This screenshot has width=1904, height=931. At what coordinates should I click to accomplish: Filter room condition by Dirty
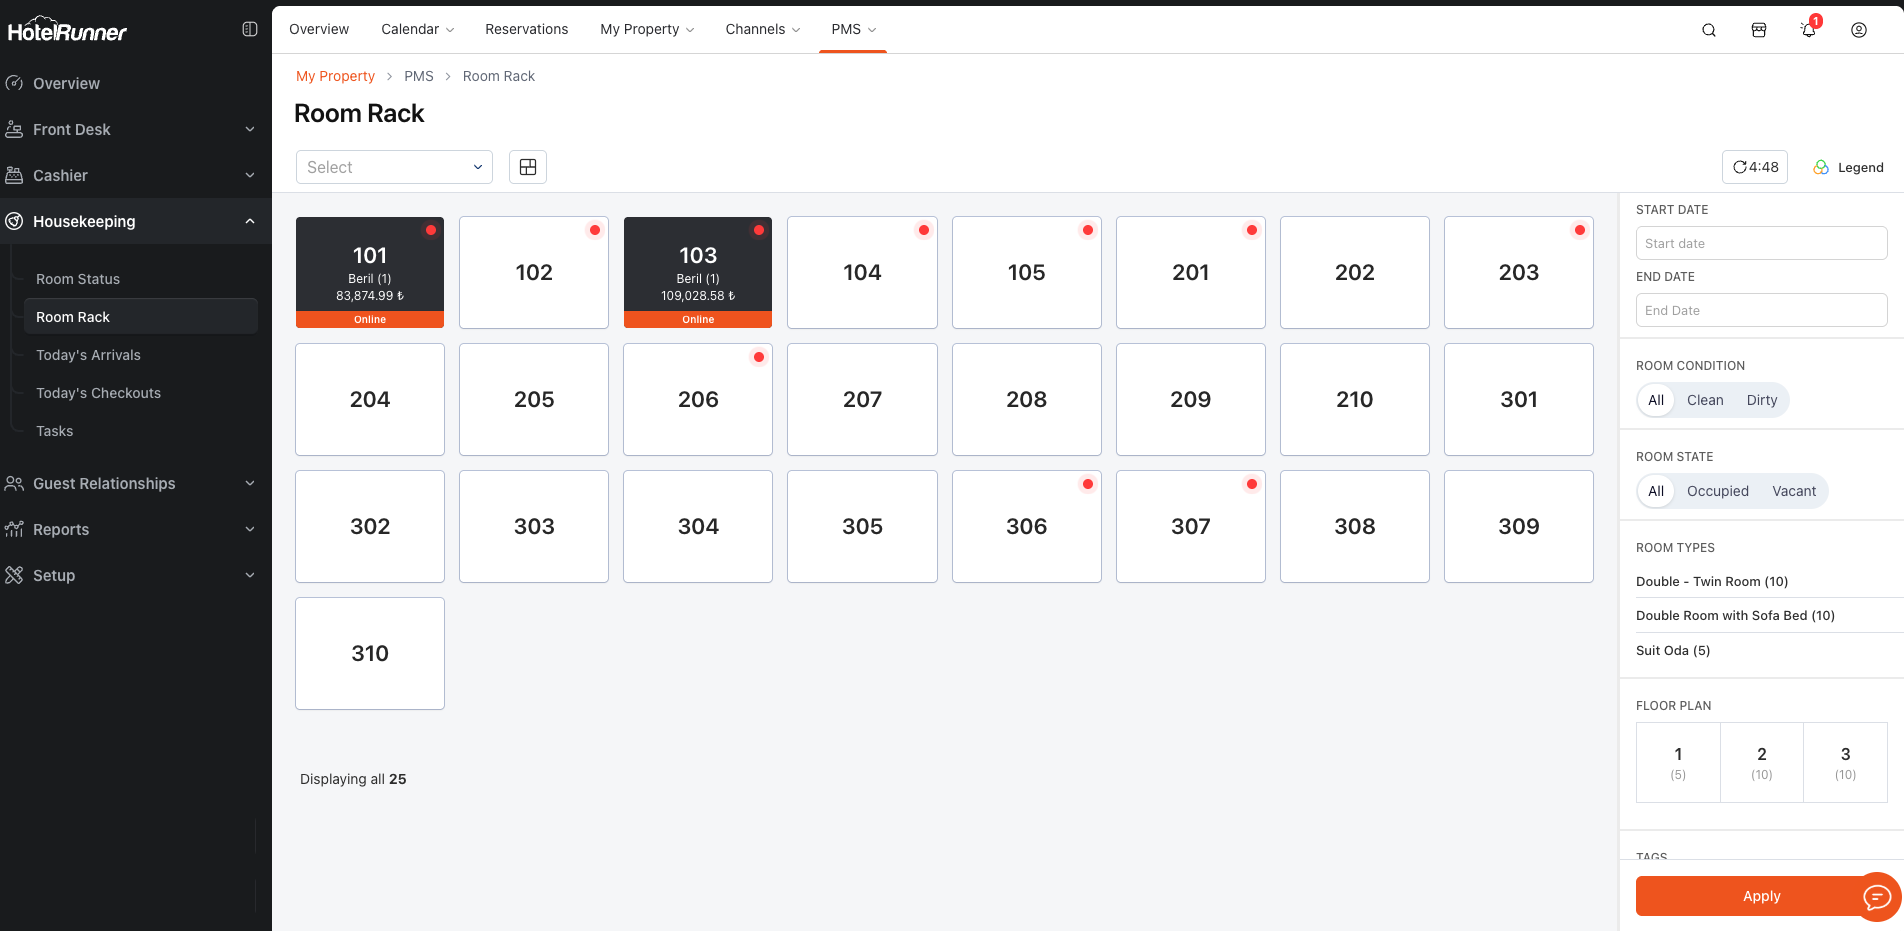pos(1762,400)
